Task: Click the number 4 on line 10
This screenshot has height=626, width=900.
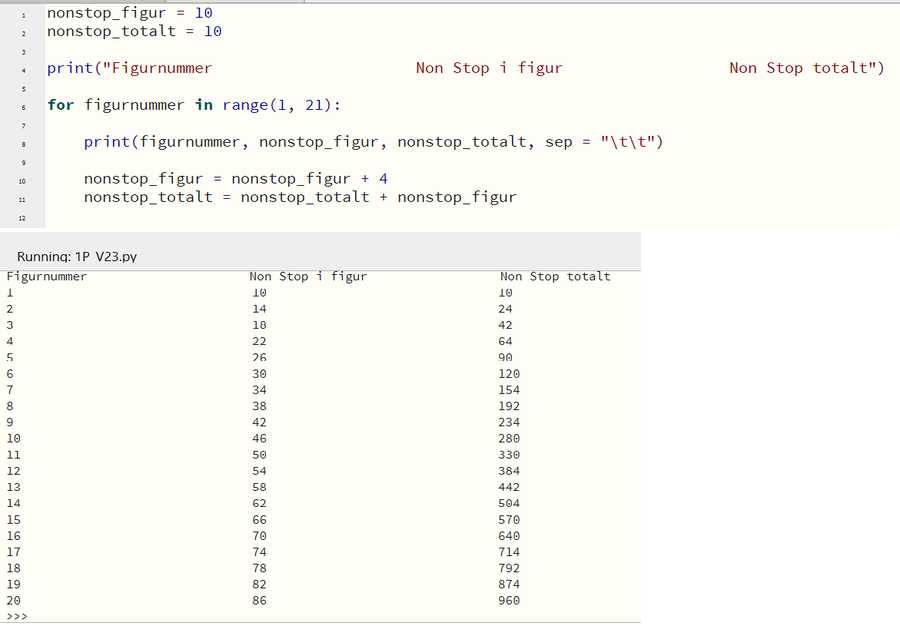Action: point(383,179)
